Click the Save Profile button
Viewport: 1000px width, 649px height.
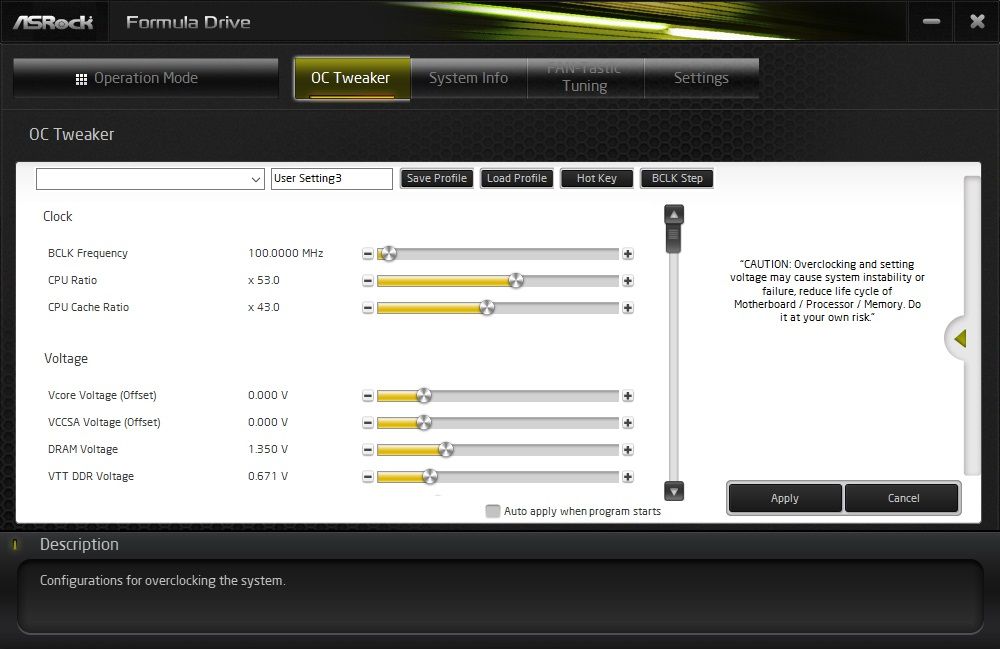tap(437, 179)
